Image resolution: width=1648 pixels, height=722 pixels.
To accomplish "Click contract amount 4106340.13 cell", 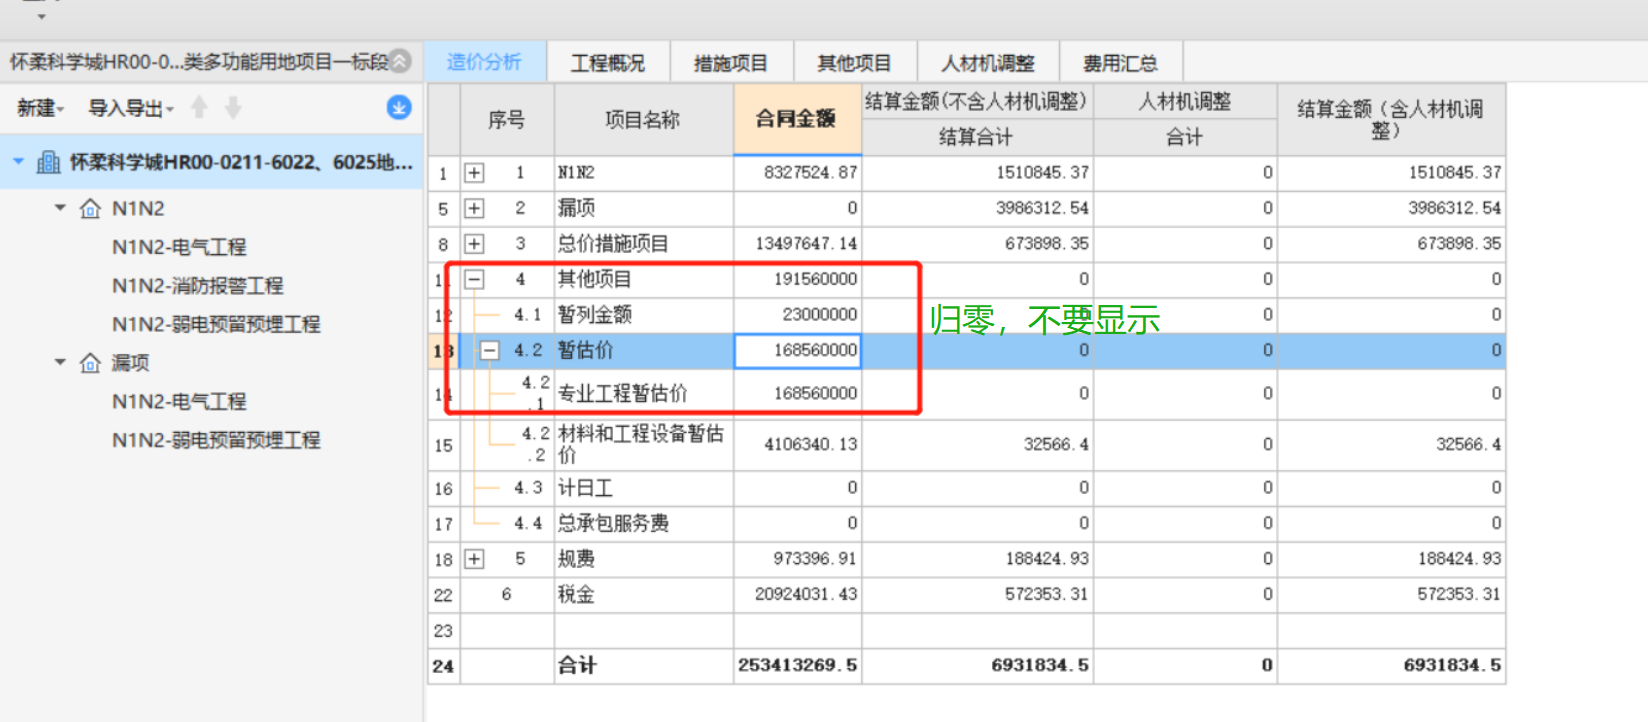I will point(797,445).
